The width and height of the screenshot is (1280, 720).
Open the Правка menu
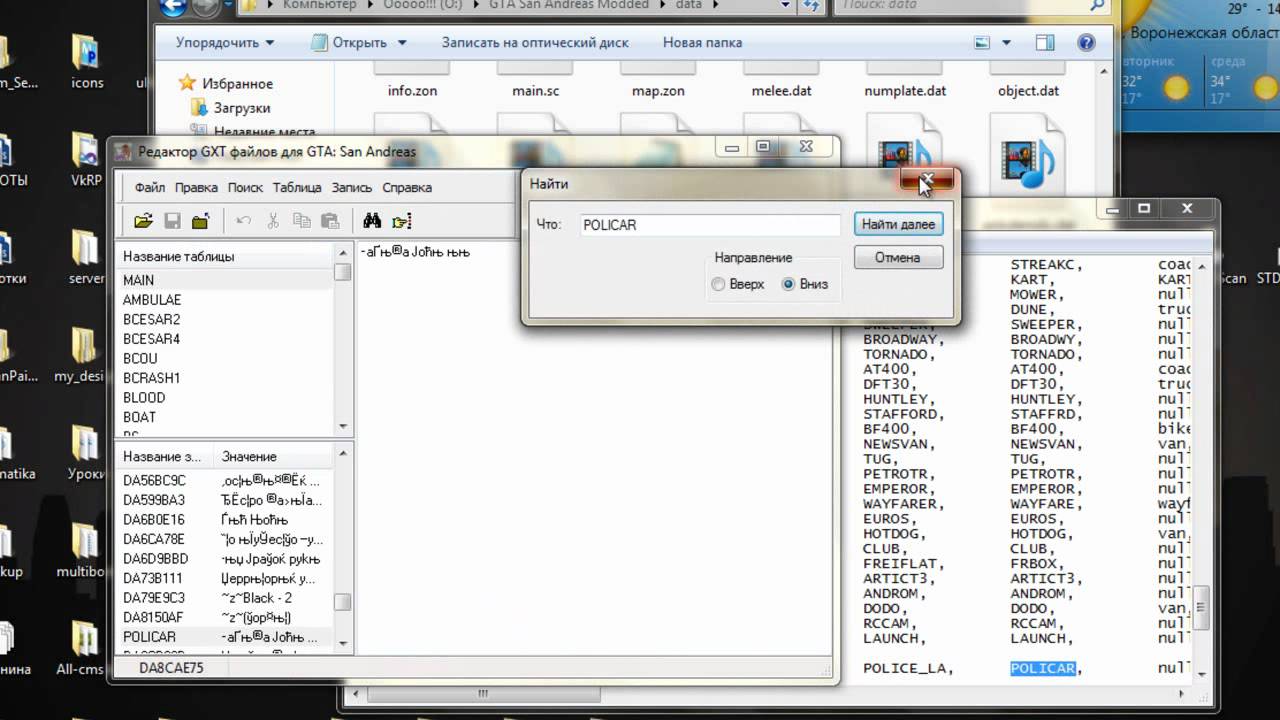196,187
